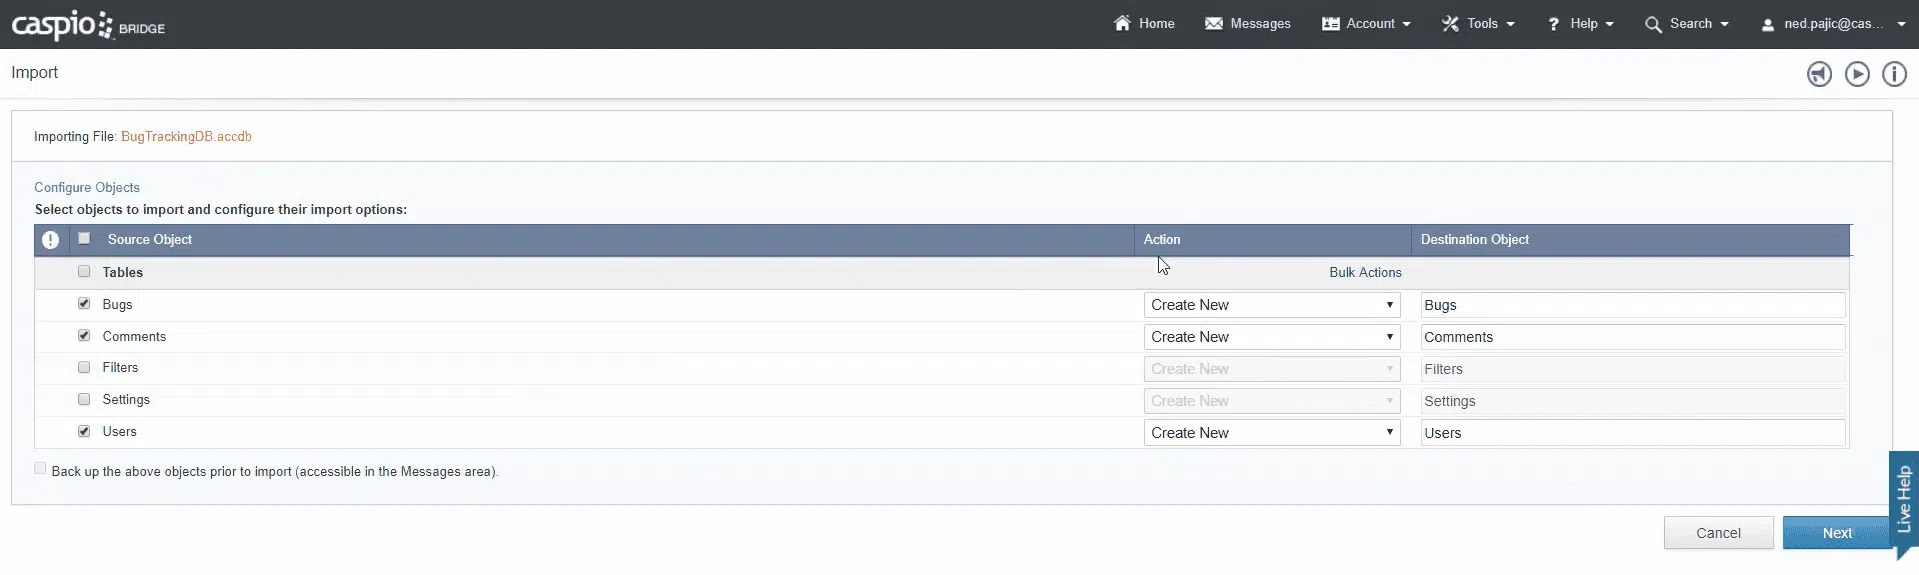The image size is (1919, 575).
Task: Click the Next button
Action: point(1836,533)
